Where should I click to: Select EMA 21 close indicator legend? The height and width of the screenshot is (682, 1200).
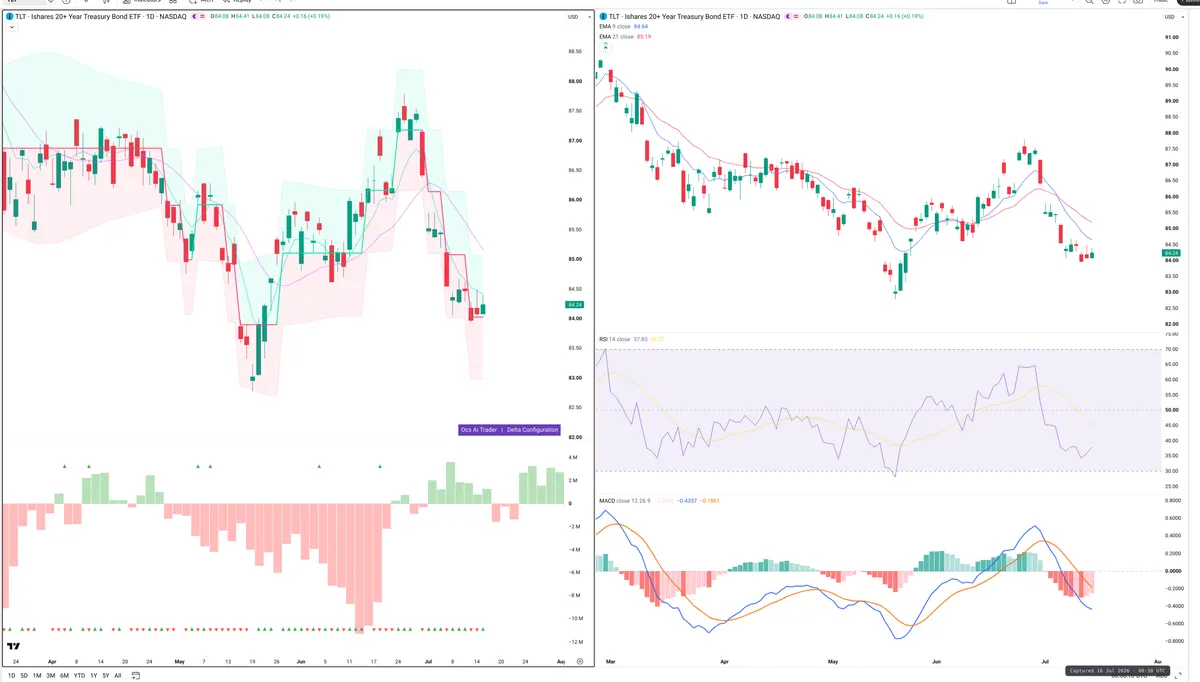616,36
